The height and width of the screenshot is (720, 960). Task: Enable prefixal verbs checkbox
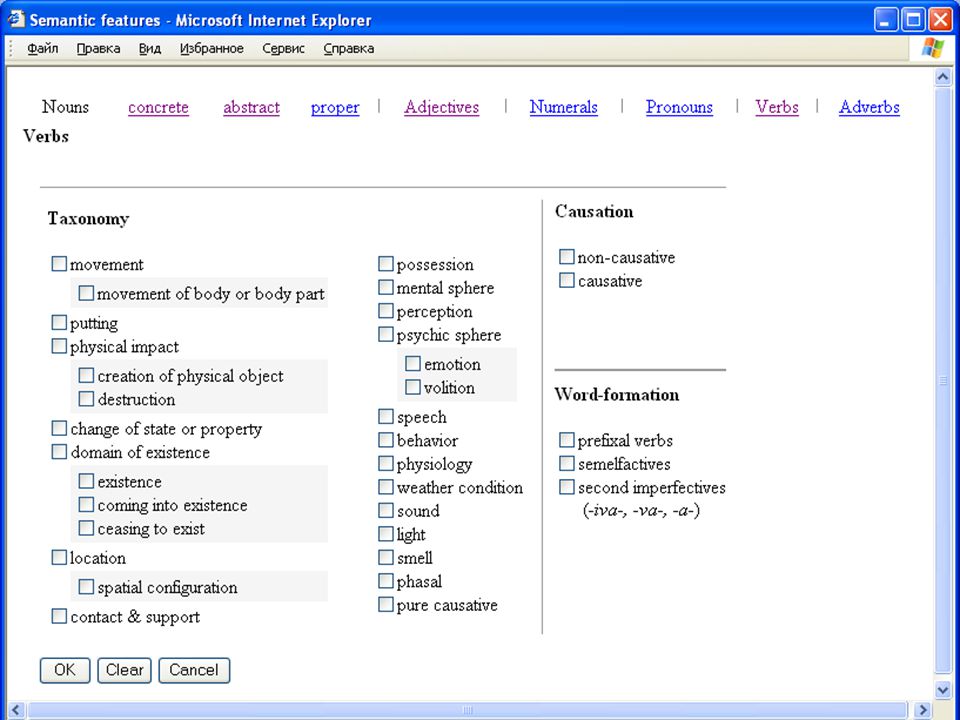(x=567, y=440)
